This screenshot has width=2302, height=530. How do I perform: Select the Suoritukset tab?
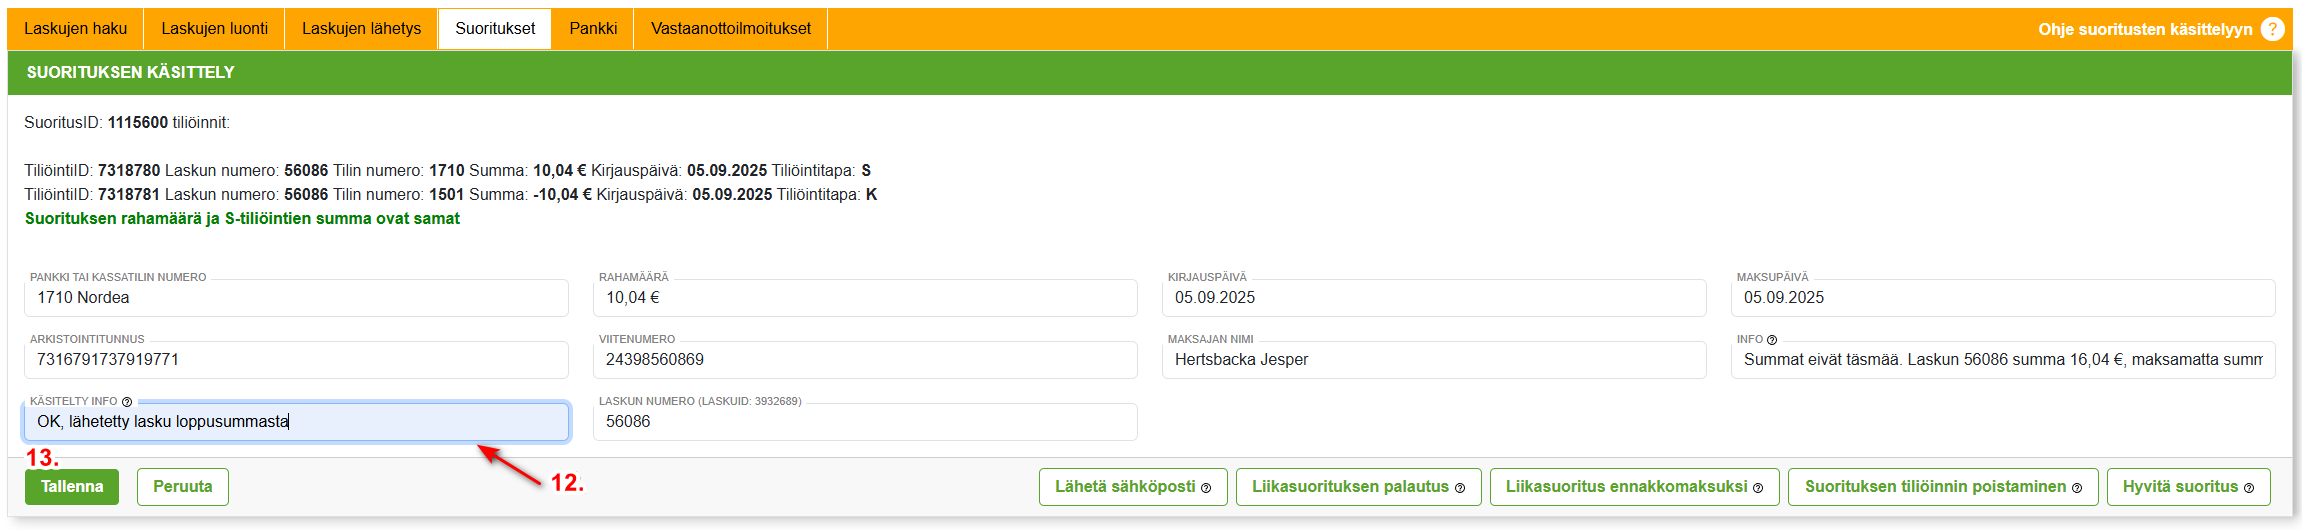(x=495, y=29)
